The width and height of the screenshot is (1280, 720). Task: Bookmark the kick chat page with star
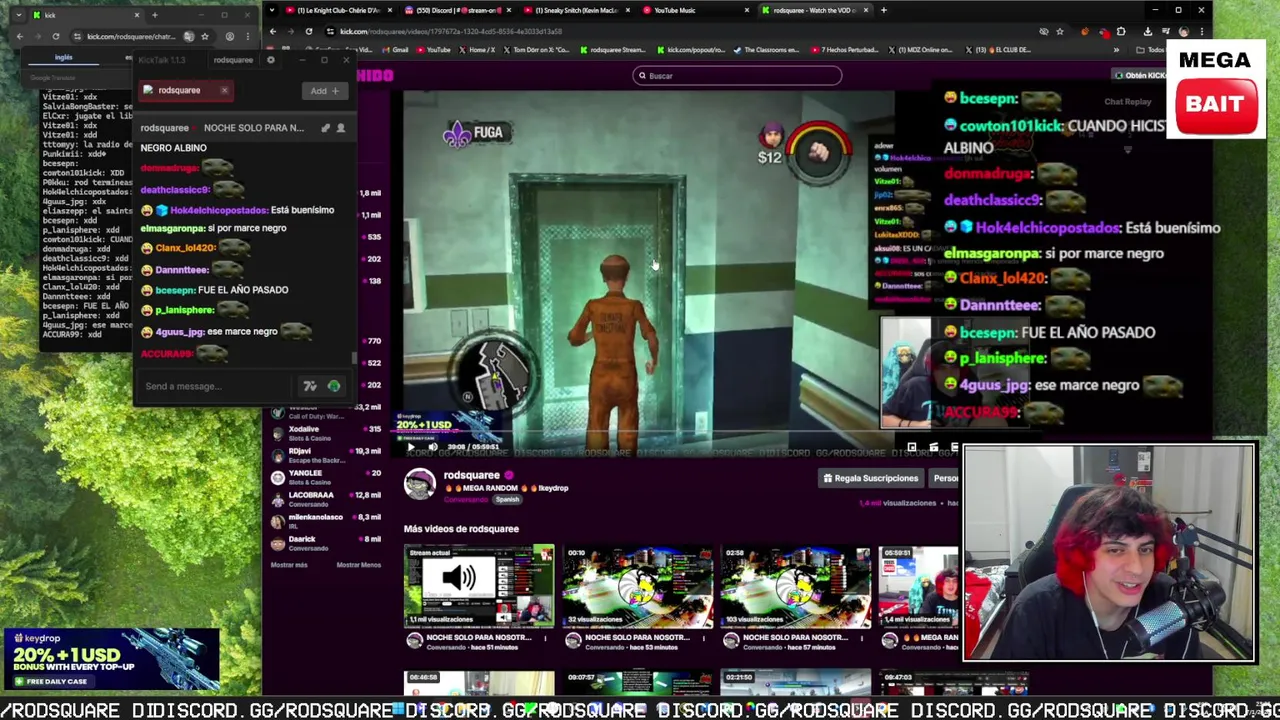204,36
